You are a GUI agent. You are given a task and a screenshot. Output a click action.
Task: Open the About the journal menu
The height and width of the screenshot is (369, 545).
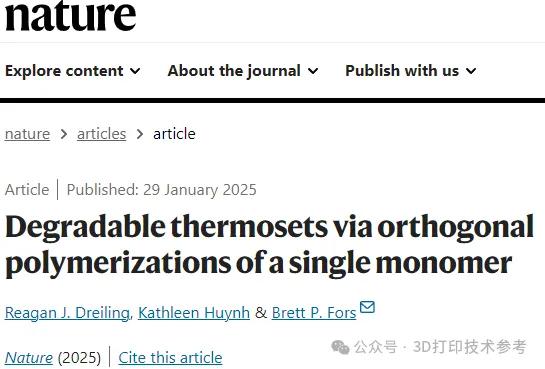coord(243,71)
